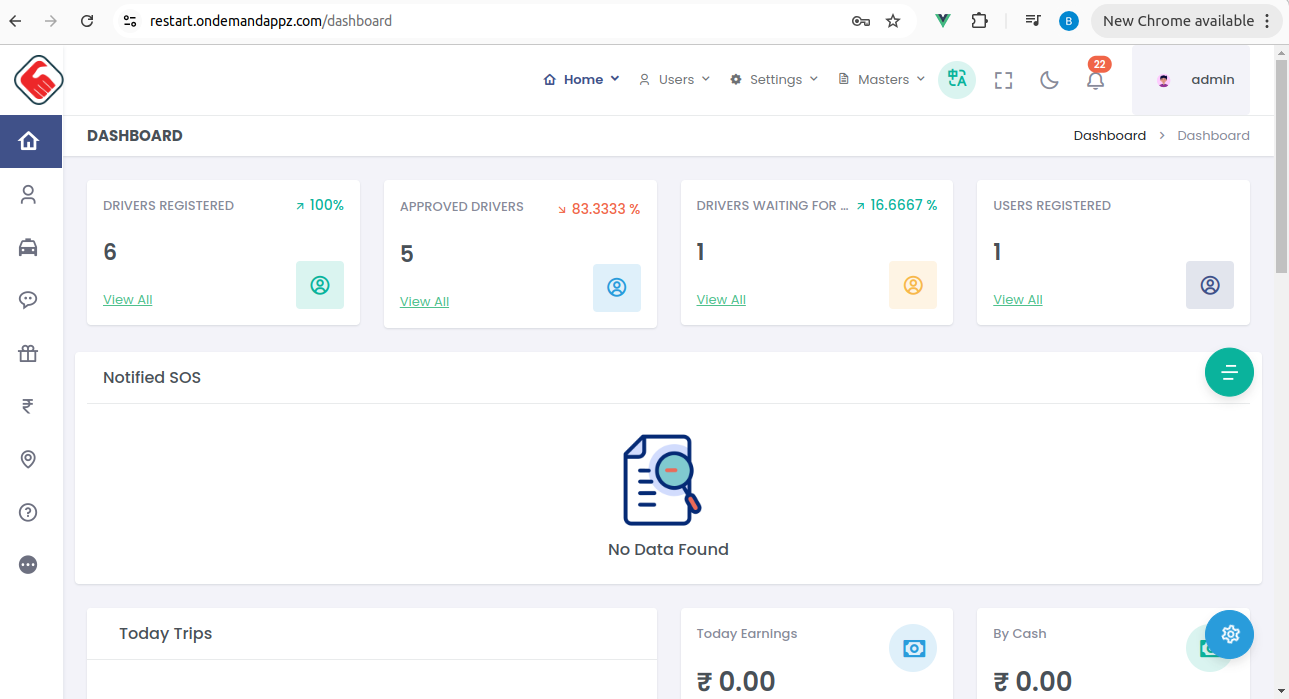Select the location pin icon in sidebar

(x=27, y=459)
